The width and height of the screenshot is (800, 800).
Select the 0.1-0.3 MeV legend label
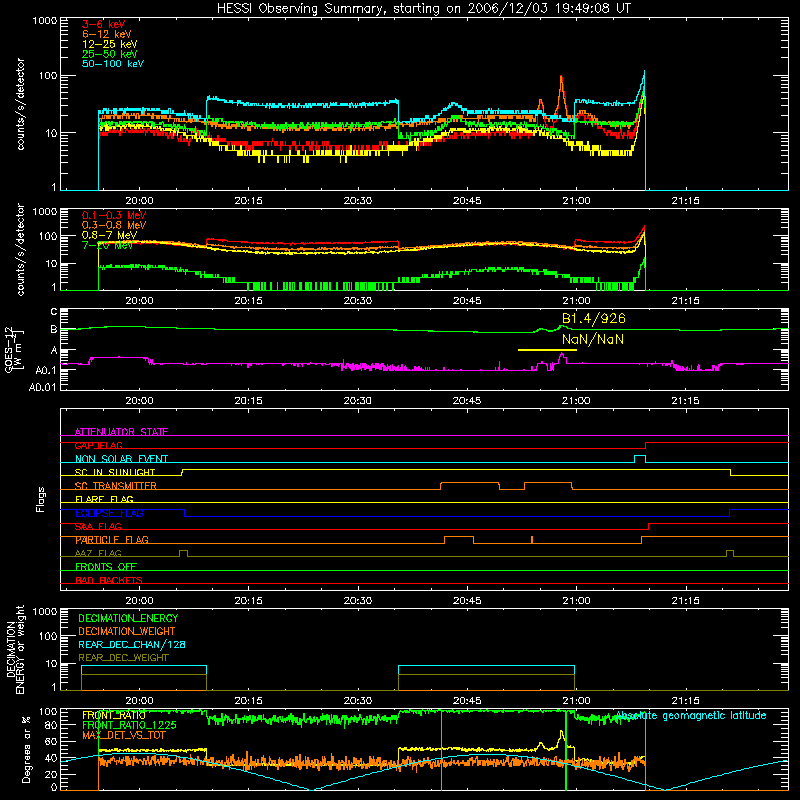pos(114,215)
